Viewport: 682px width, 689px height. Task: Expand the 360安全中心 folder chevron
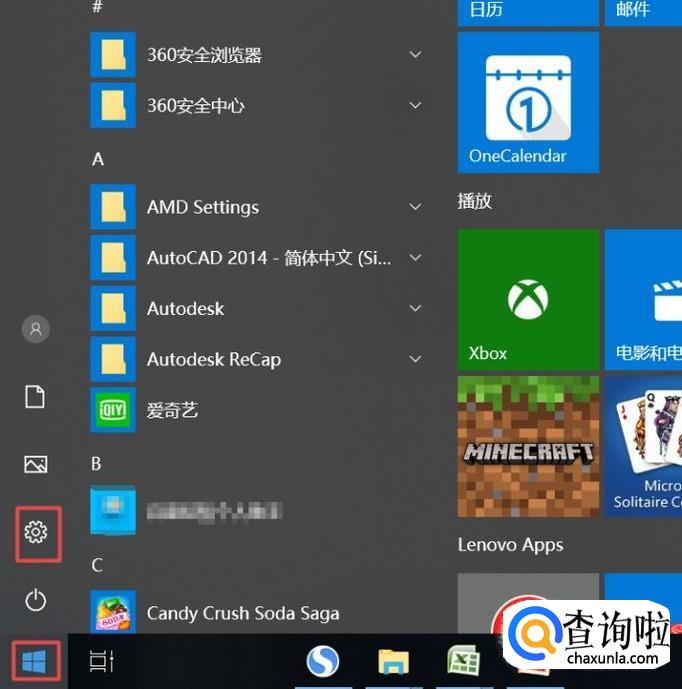415,105
